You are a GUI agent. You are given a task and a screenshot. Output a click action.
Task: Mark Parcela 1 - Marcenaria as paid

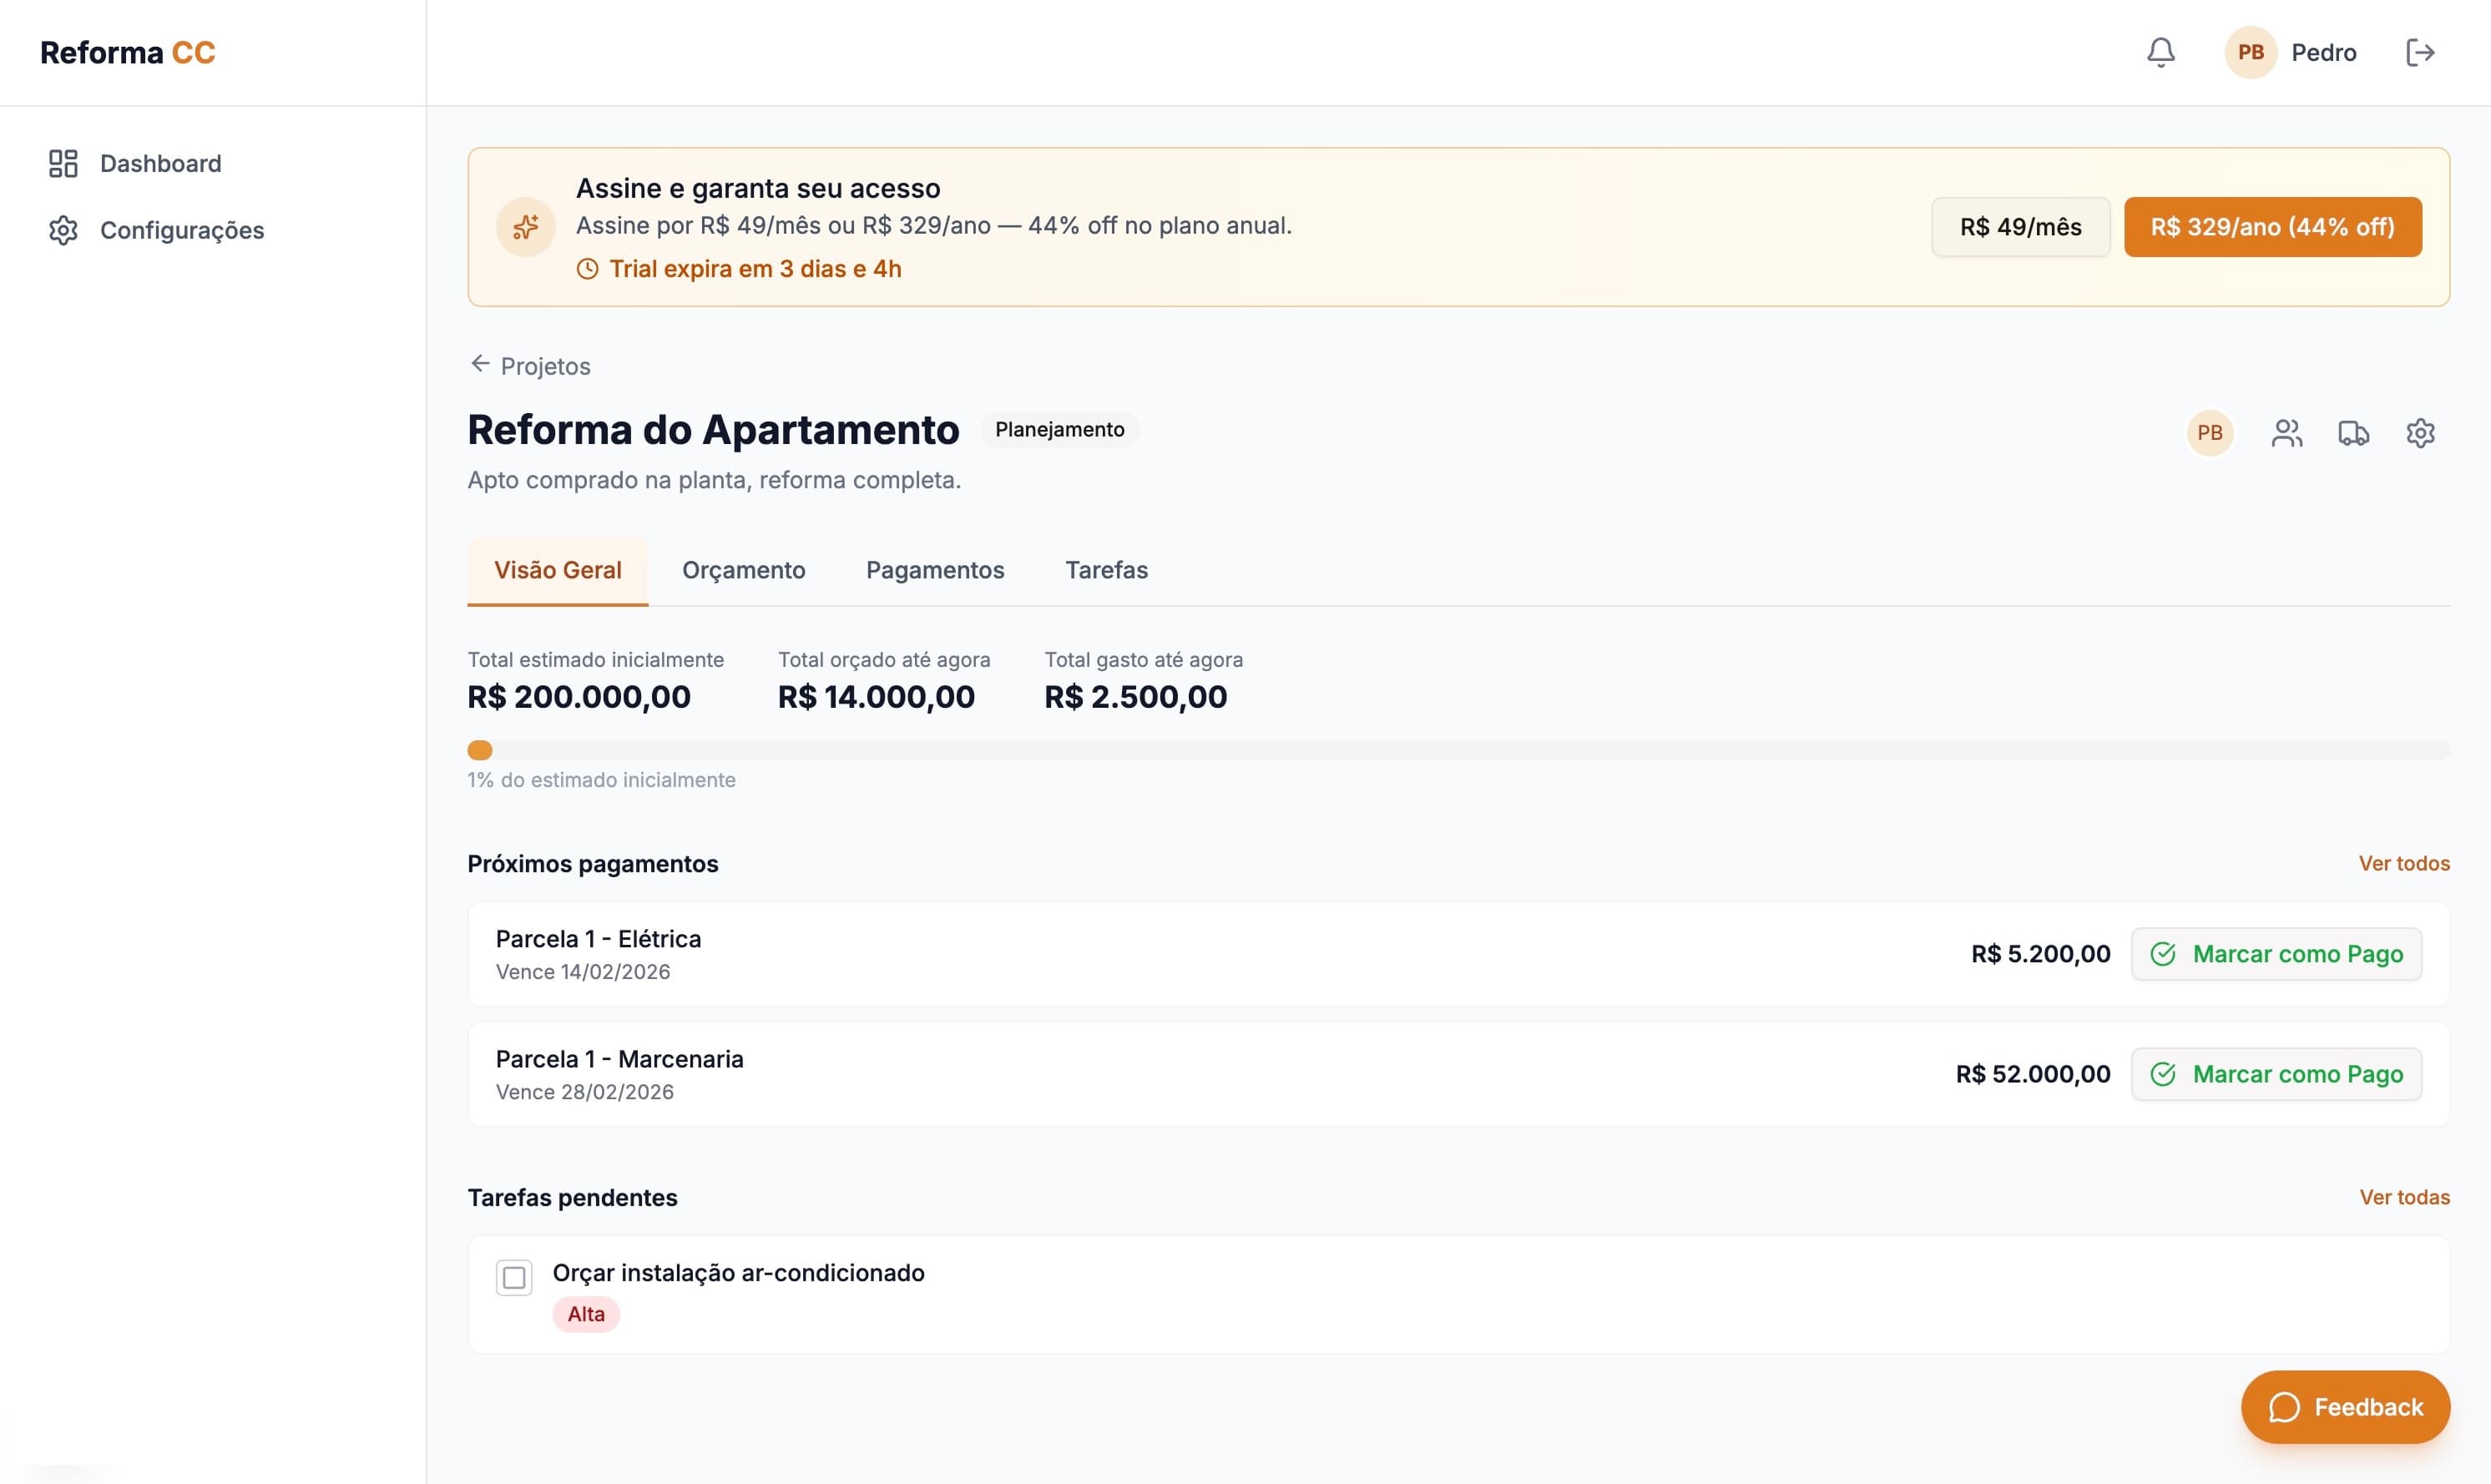pos(2276,1073)
